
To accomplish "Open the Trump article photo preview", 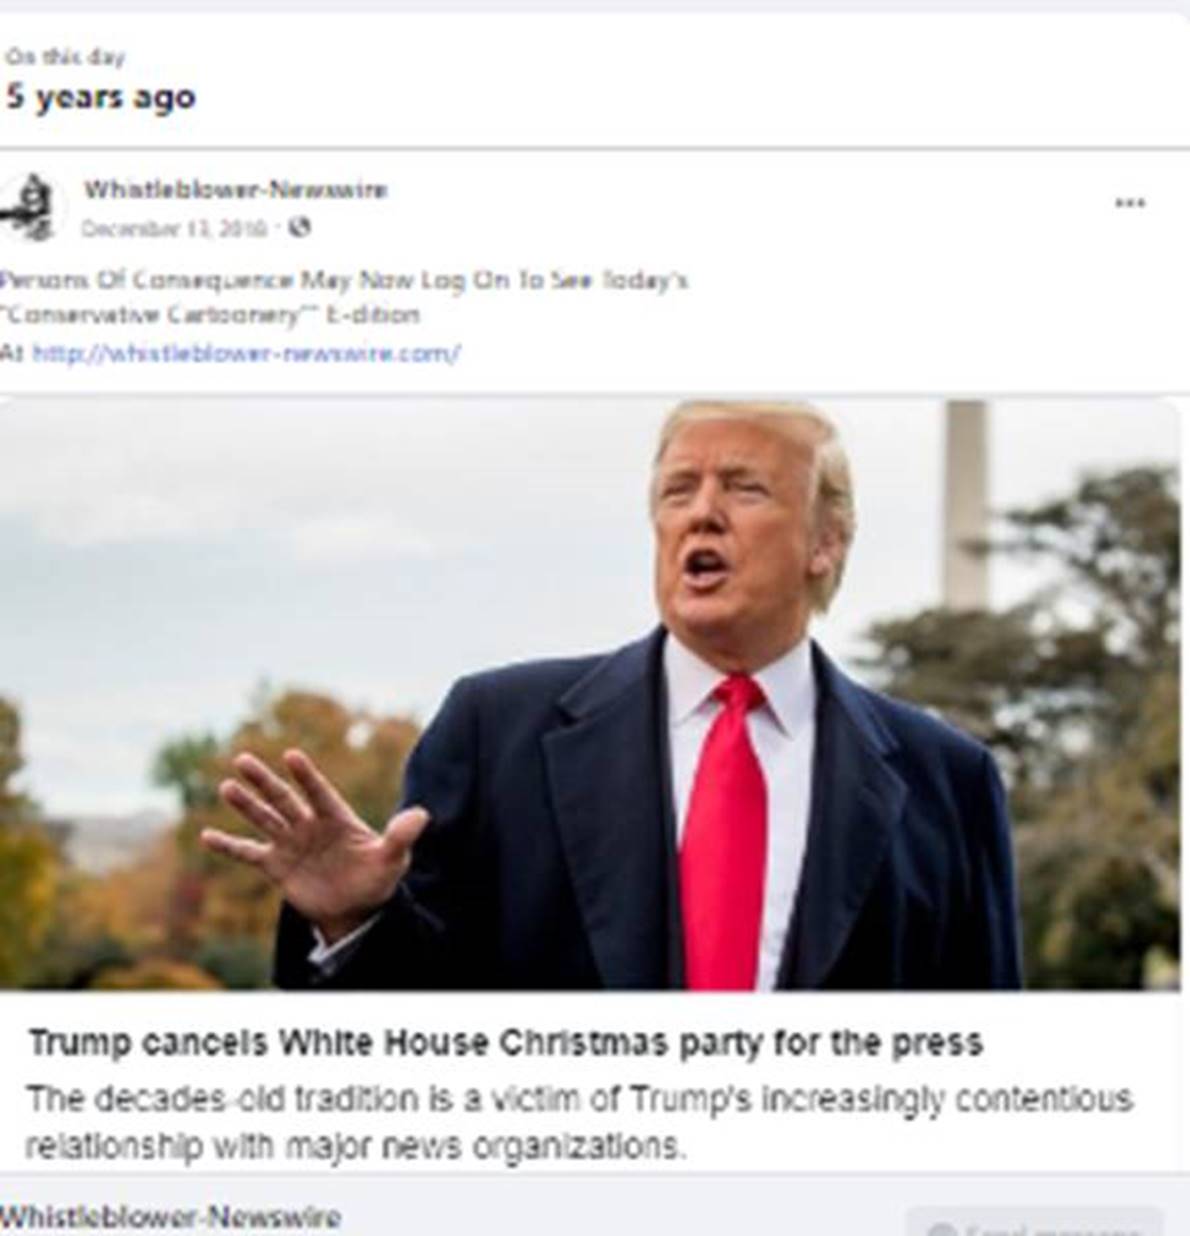I will (590, 695).
